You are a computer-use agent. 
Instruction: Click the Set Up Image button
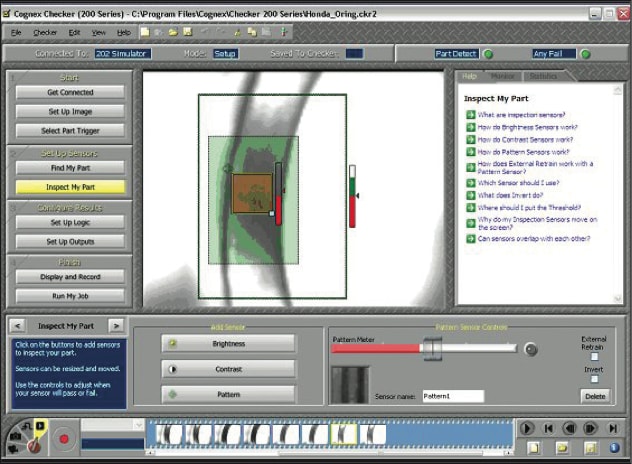point(70,112)
